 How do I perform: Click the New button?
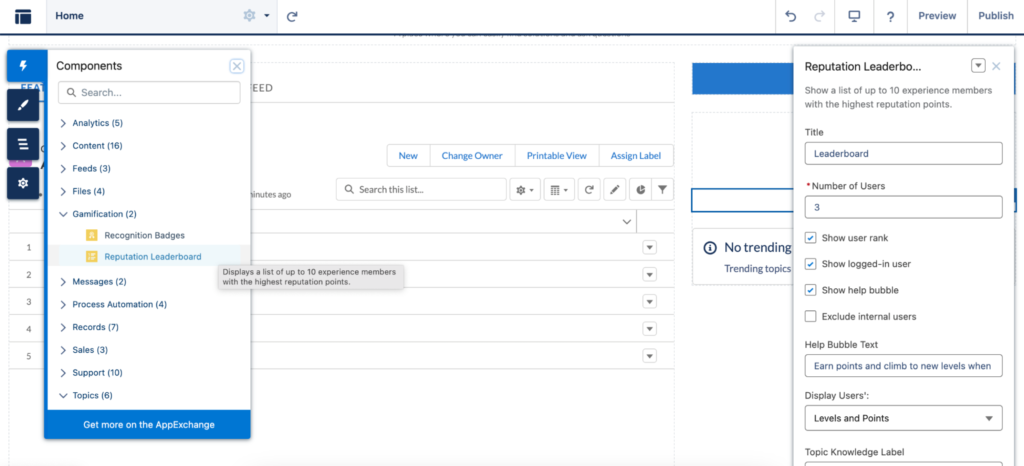pyautogui.click(x=408, y=155)
